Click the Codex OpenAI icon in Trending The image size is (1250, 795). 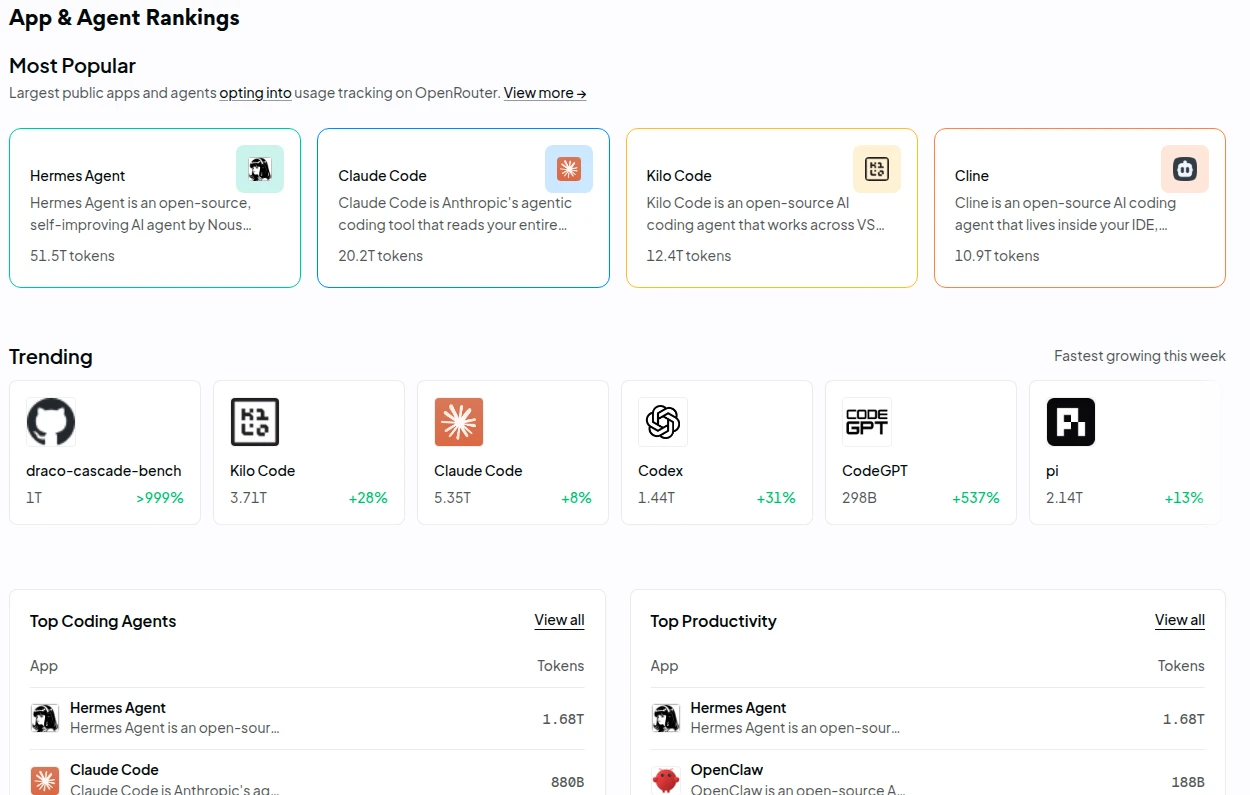663,422
